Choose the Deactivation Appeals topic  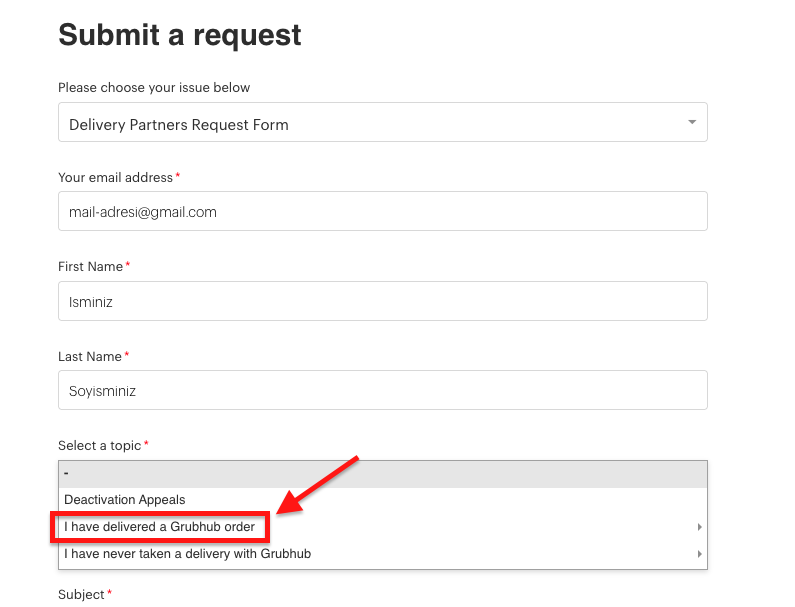point(125,500)
